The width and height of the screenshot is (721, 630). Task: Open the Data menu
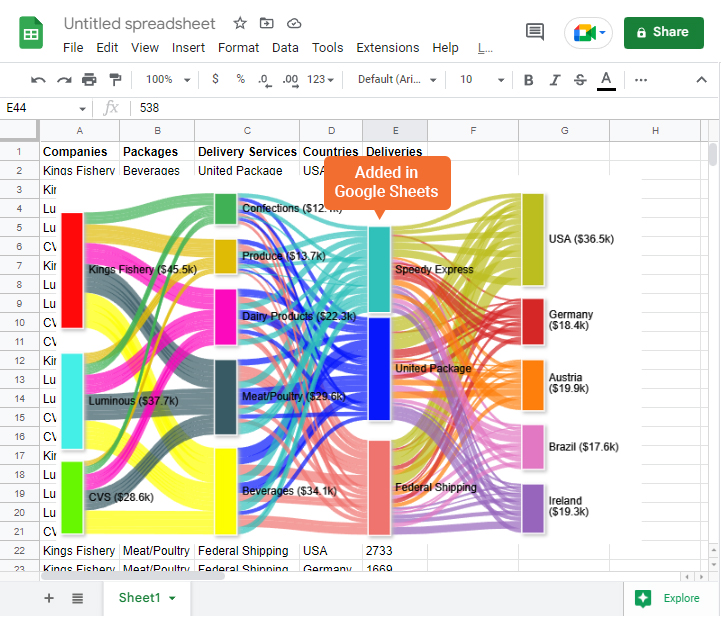pos(285,48)
